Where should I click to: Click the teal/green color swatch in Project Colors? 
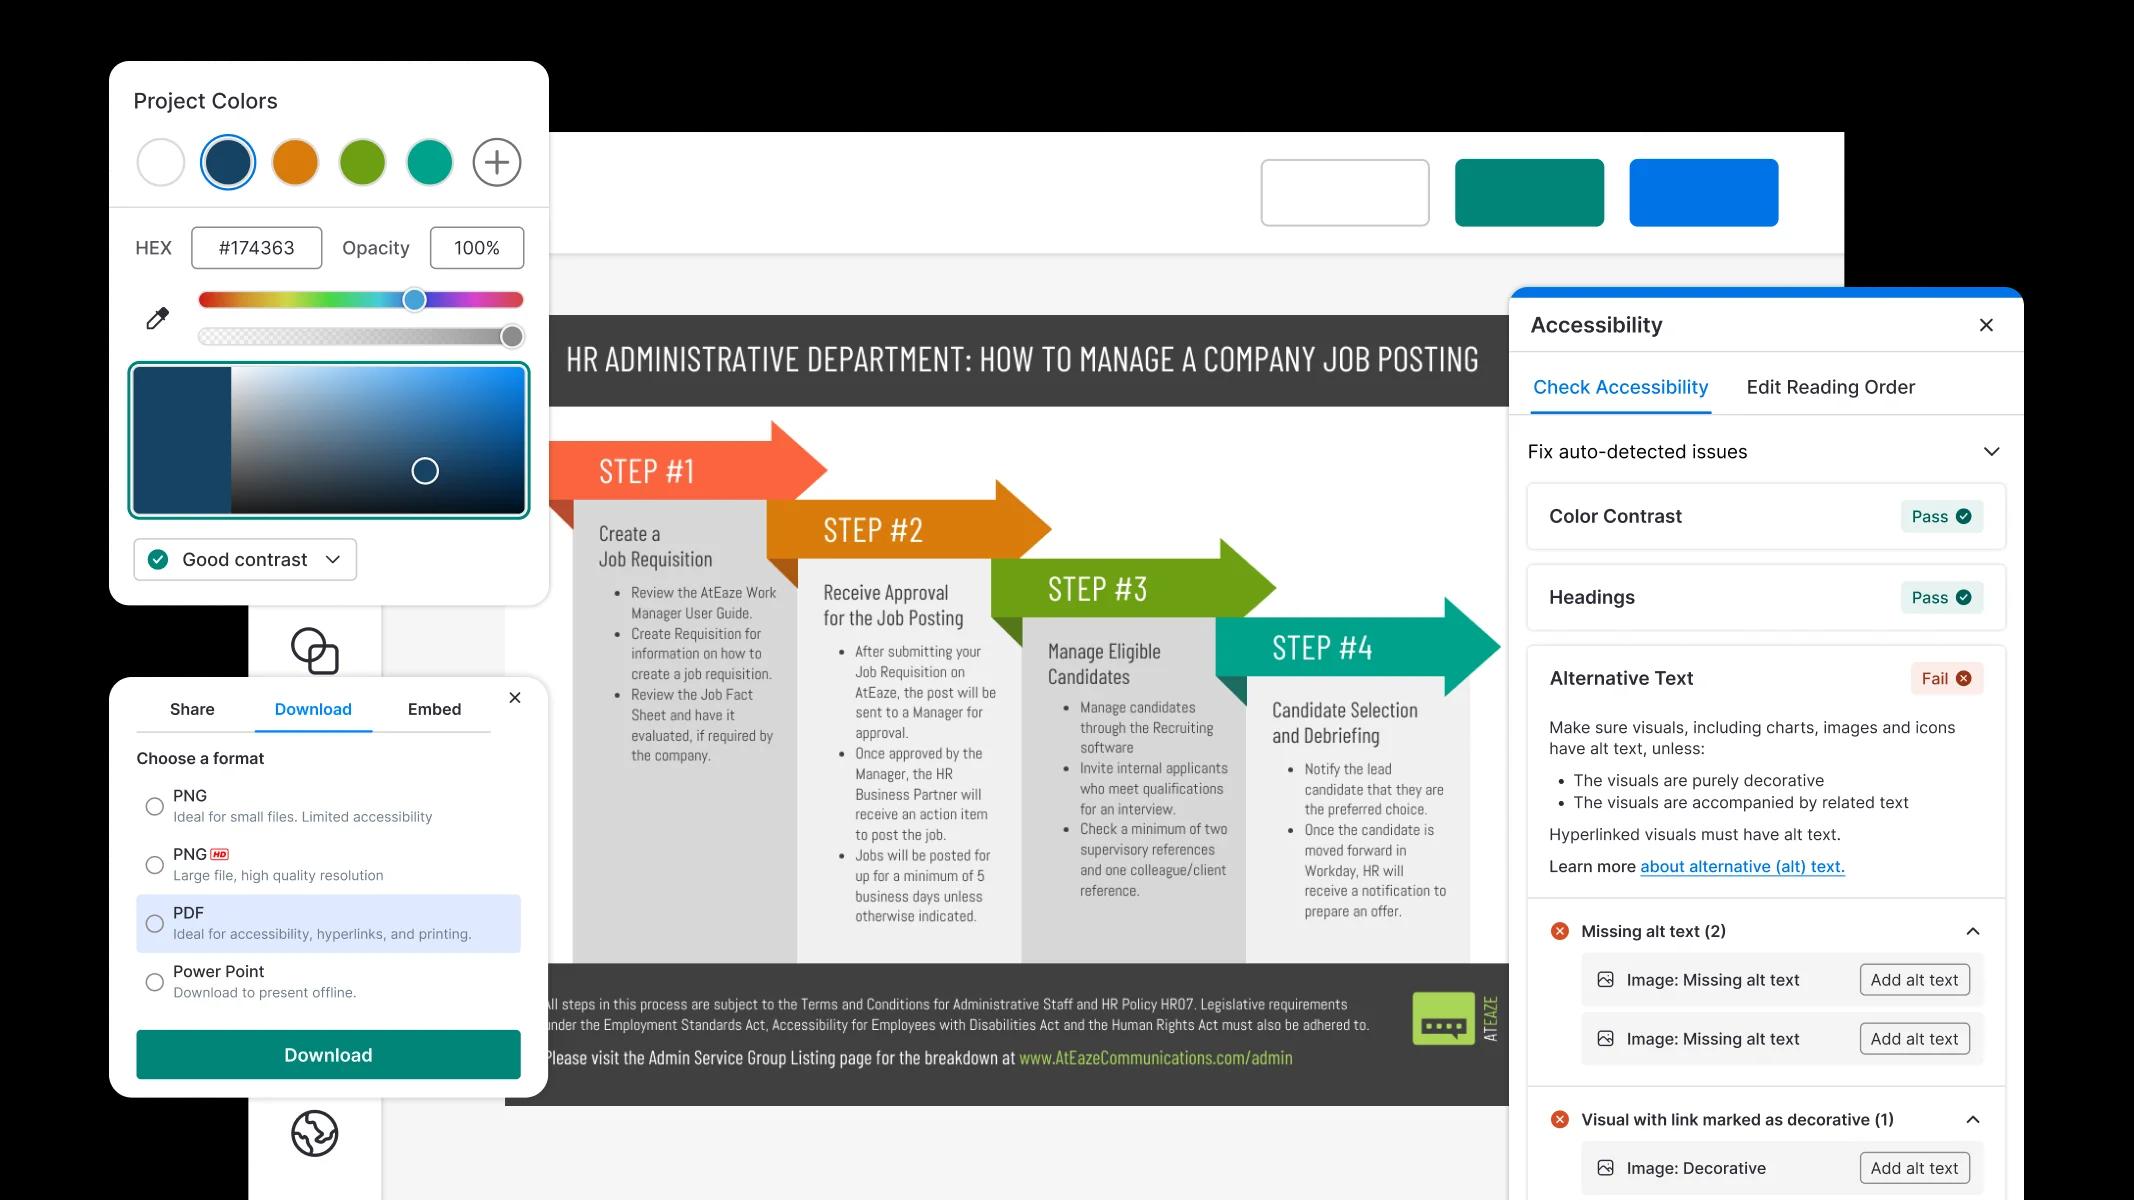tap(431, 161)
